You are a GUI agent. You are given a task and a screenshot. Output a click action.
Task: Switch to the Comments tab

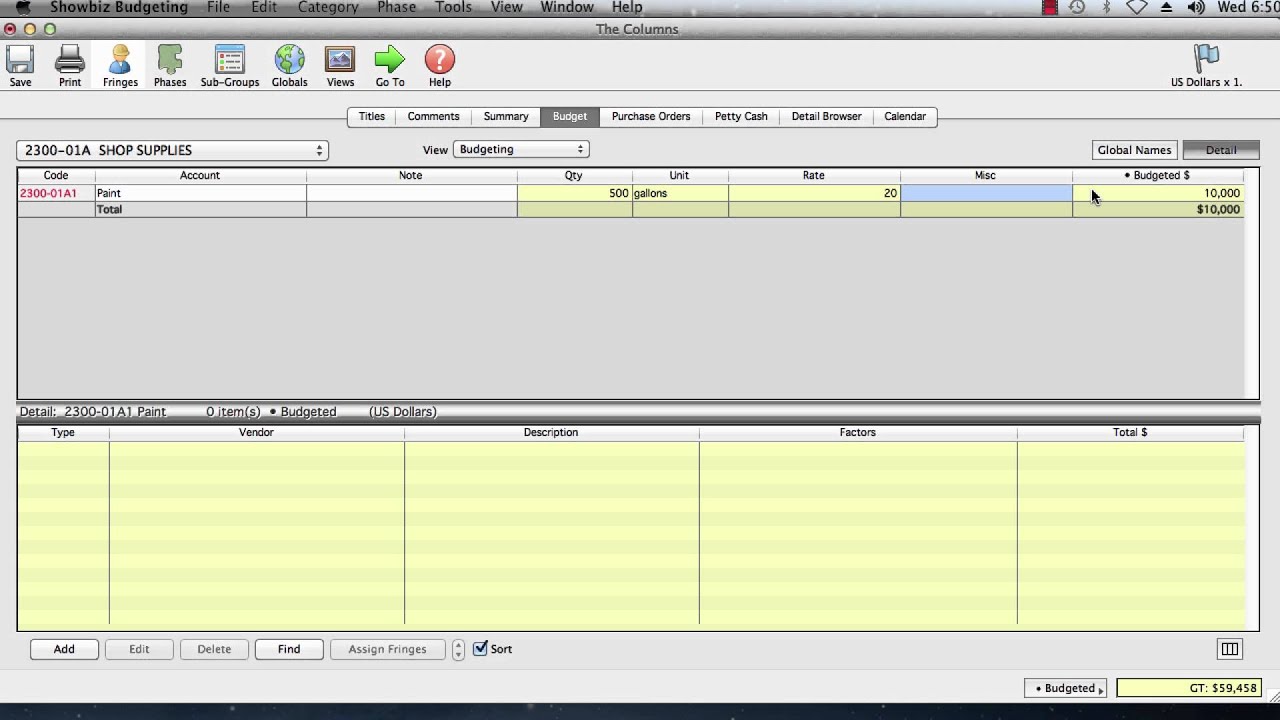tap(433, 116)
